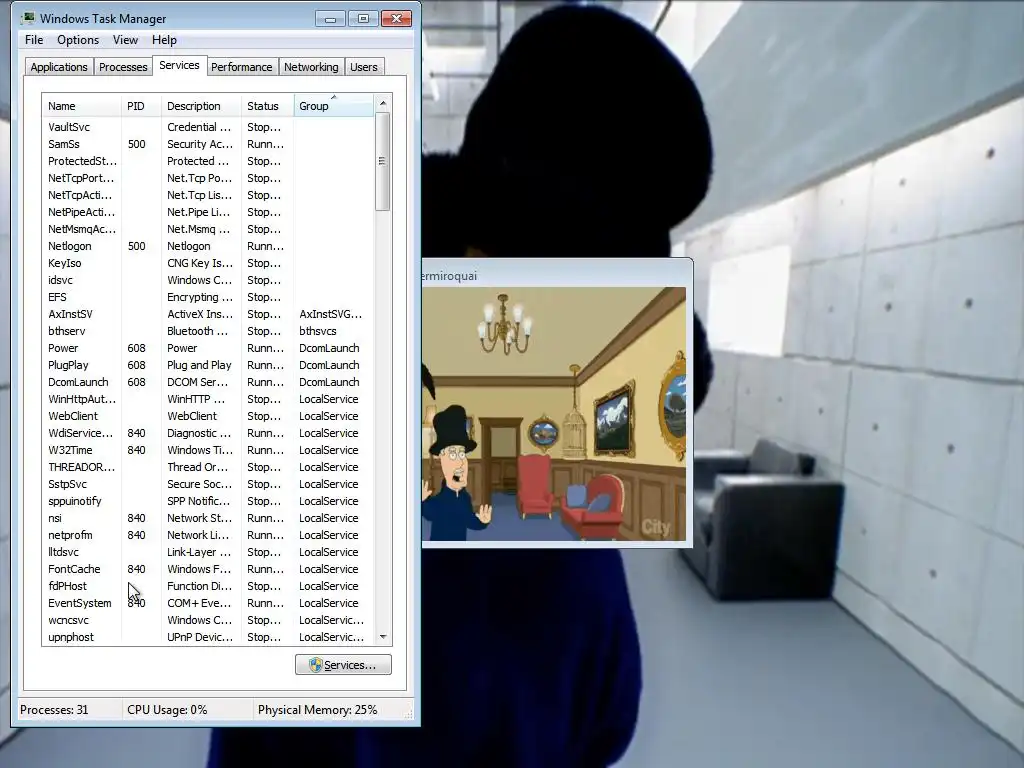Switch to the Processes tab
This screenshot has height=768, width=1024.
(123, 67)
